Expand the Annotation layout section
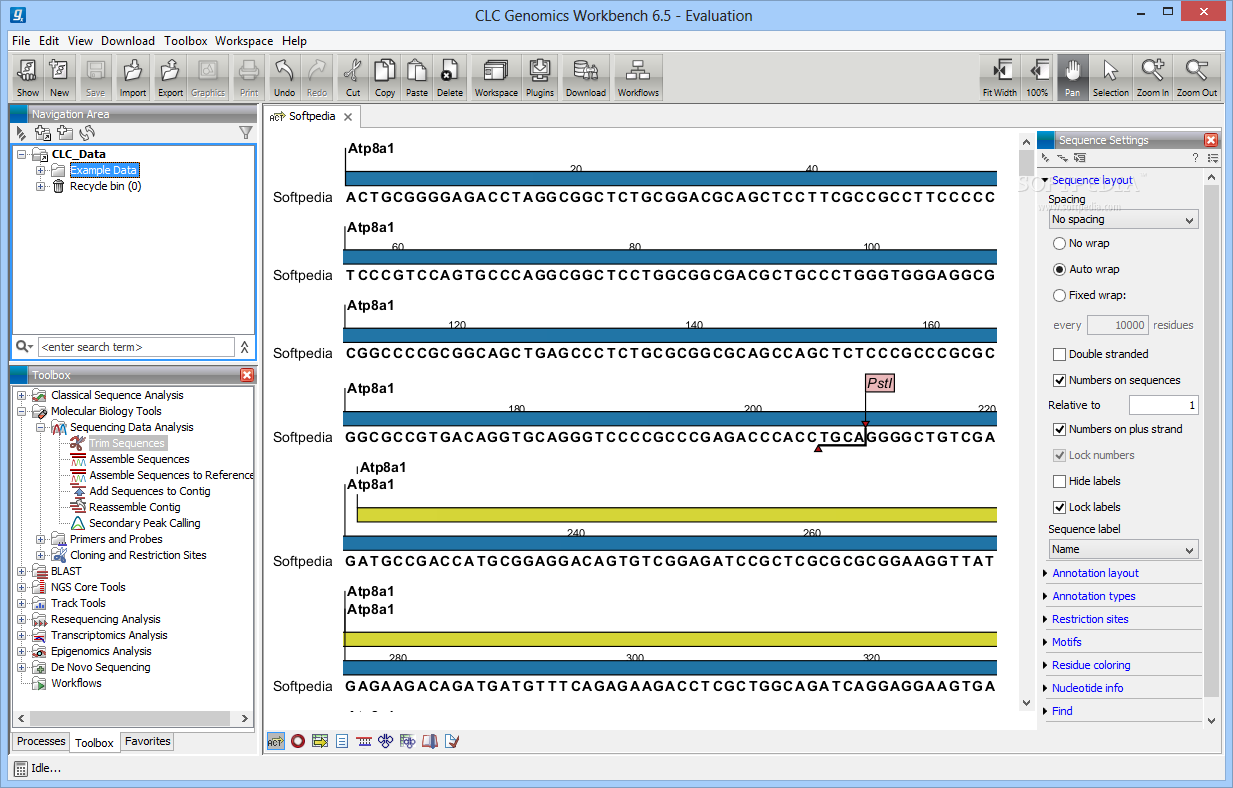This screenshot has width=1233, height=788. coord(1045,573)
